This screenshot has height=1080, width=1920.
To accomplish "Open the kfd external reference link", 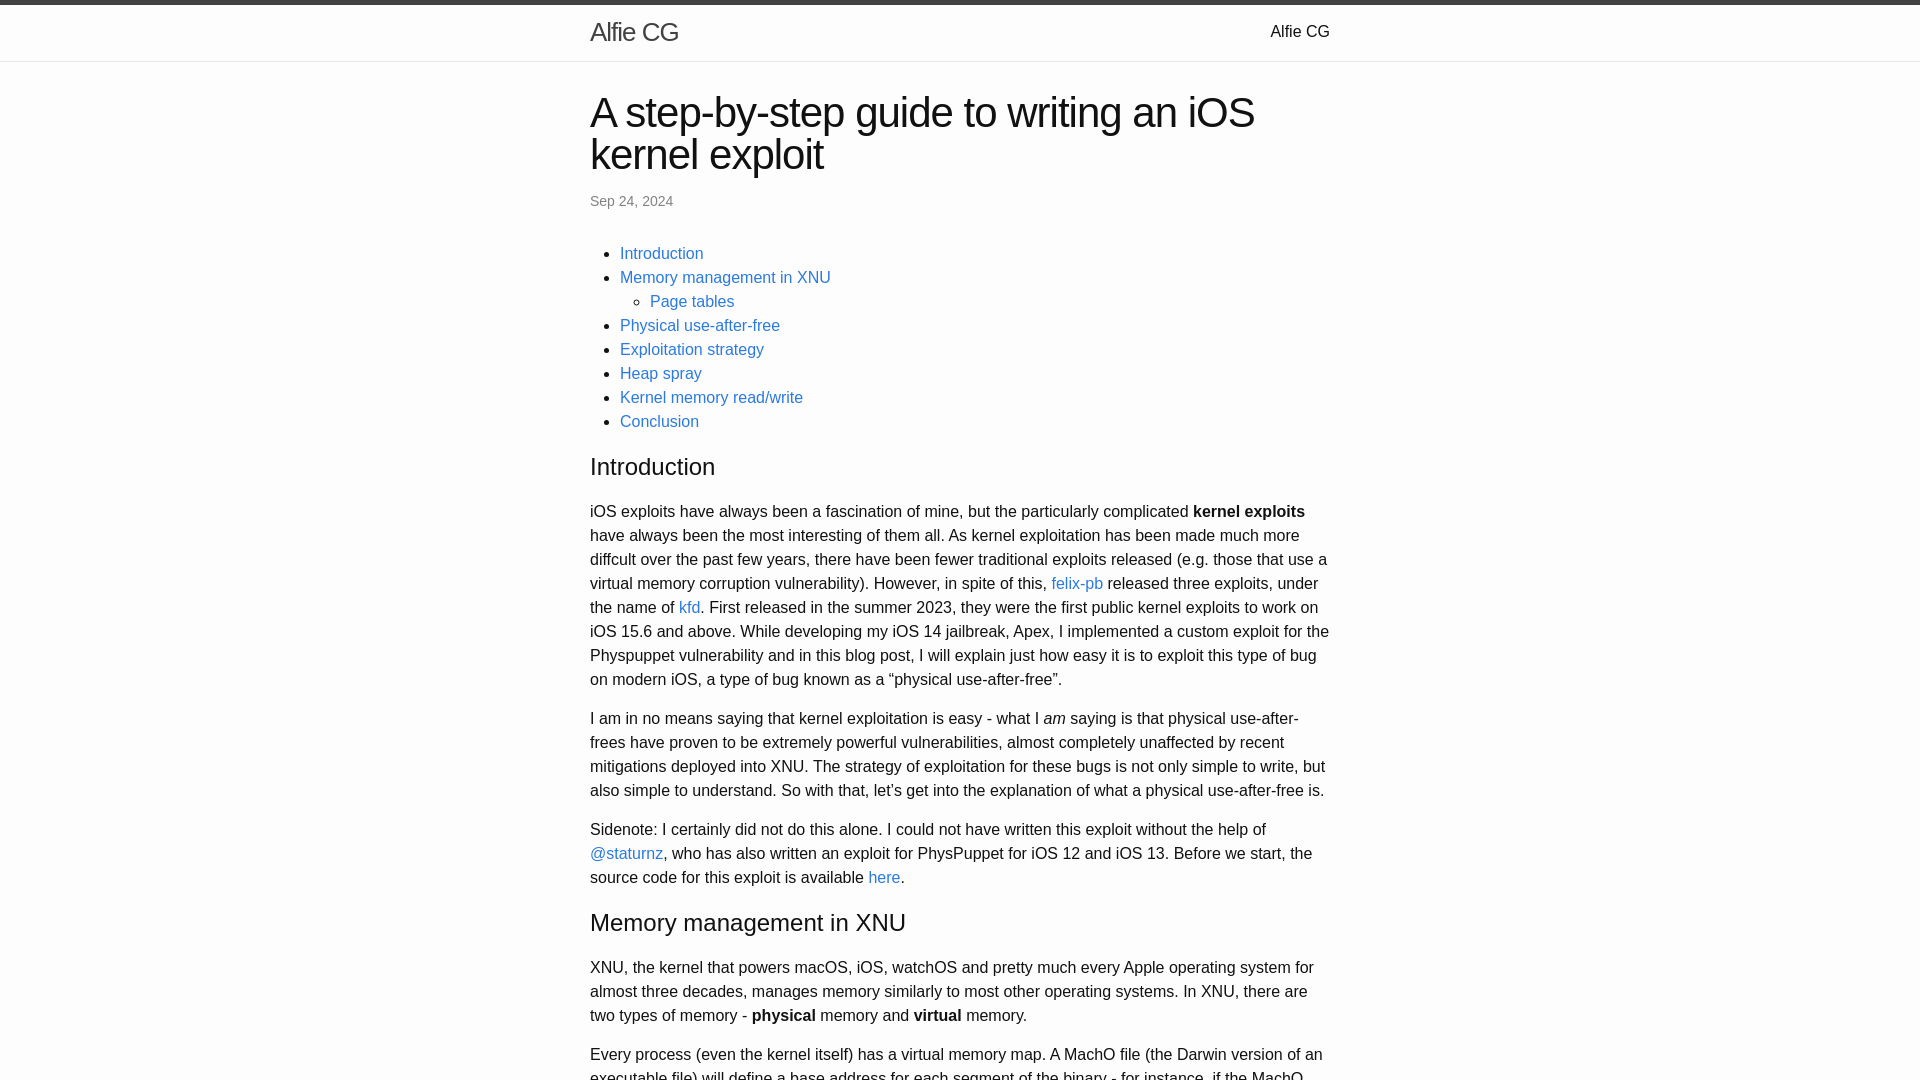I will coord(688,607).
